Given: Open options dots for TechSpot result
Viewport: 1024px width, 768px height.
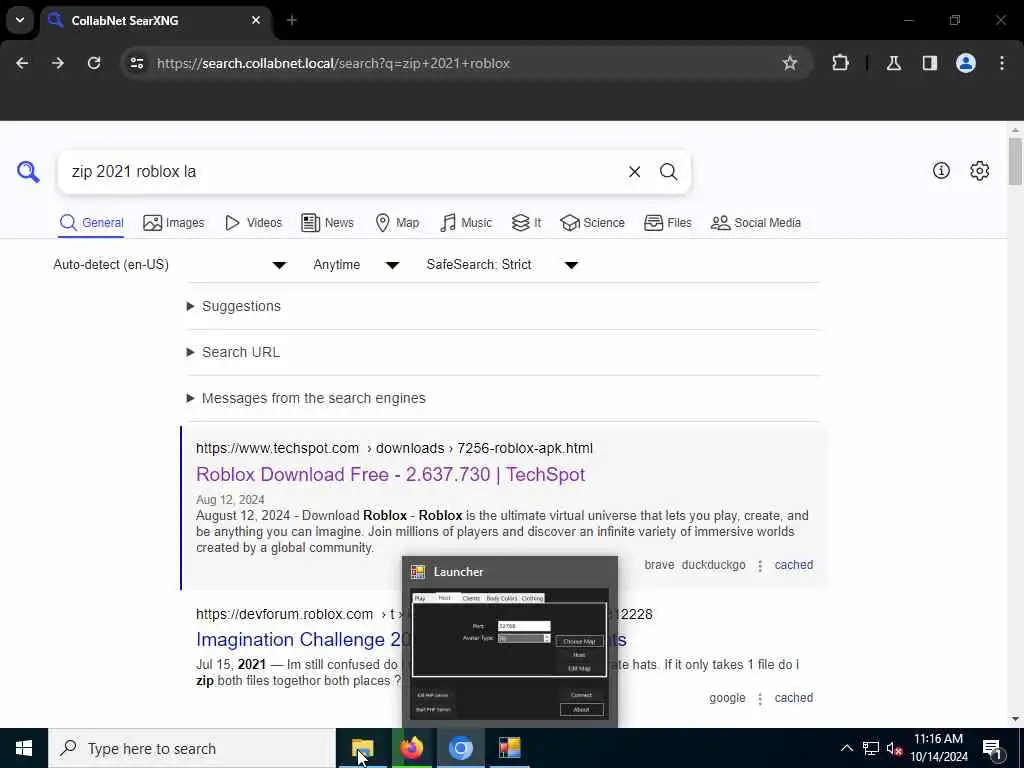Looking at the screenshot, I should pyautogui.click(x=760, y=566).
